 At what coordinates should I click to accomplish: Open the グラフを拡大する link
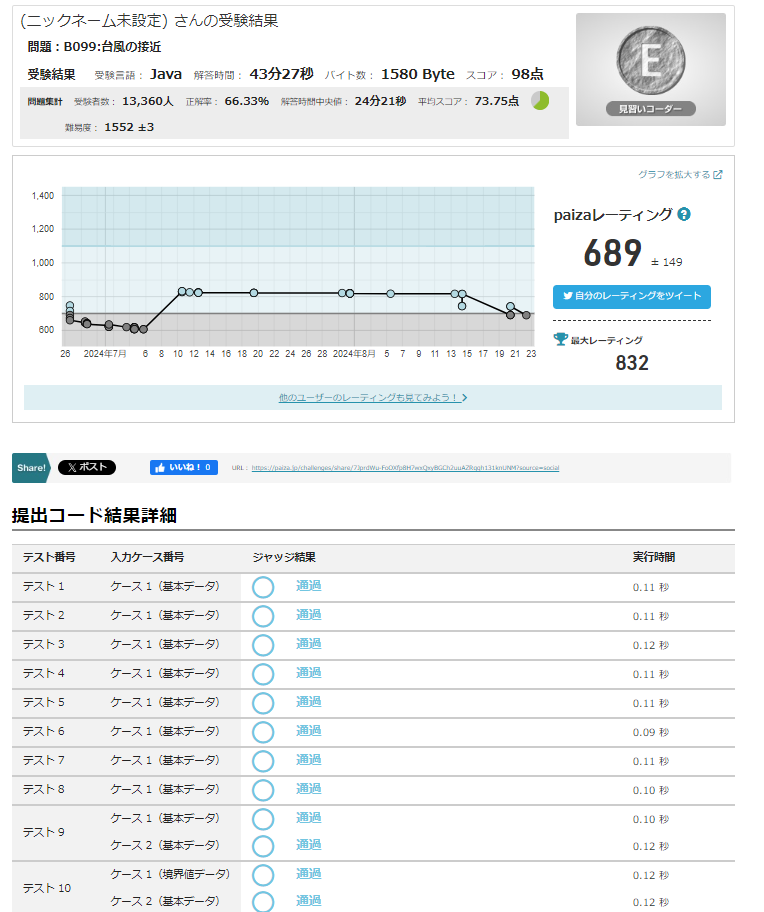[680, 174]
